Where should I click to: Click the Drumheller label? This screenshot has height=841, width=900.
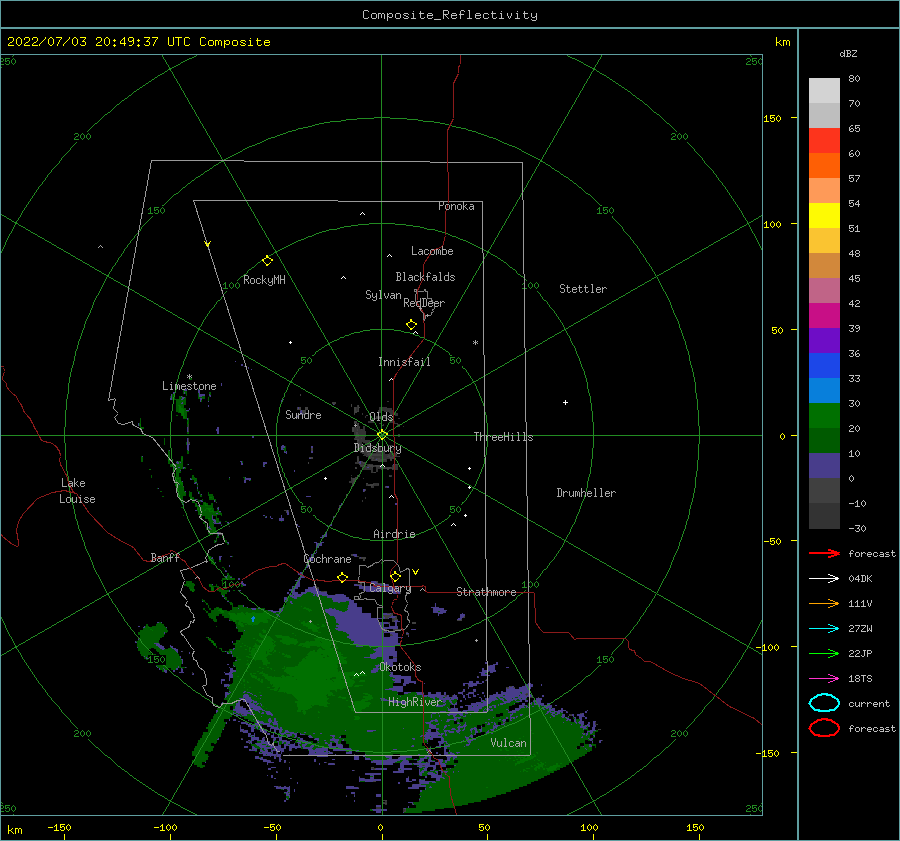(x=586, y=493)
